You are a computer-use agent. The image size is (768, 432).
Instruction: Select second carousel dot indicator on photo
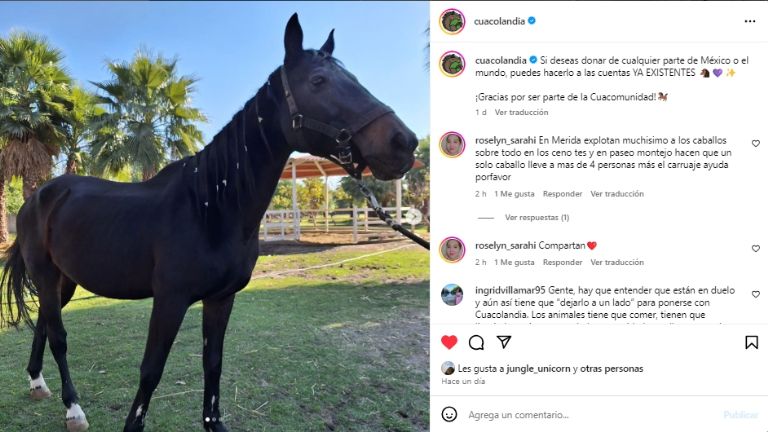pyautogui.click(x=215, y=420)
